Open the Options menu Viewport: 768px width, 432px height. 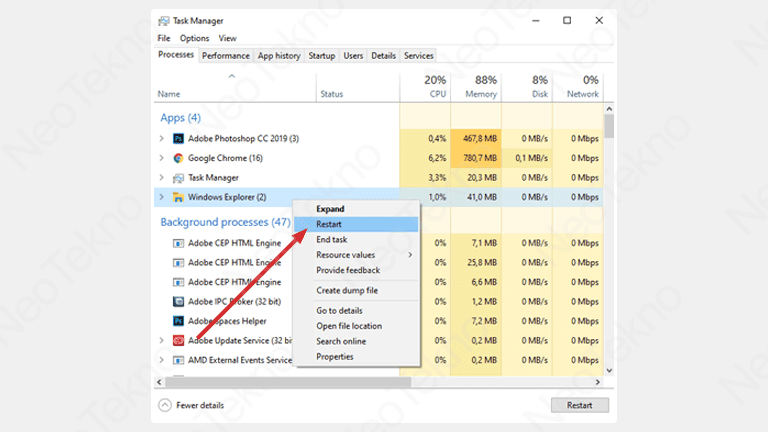pyautogui.click(x=194, y=38)
